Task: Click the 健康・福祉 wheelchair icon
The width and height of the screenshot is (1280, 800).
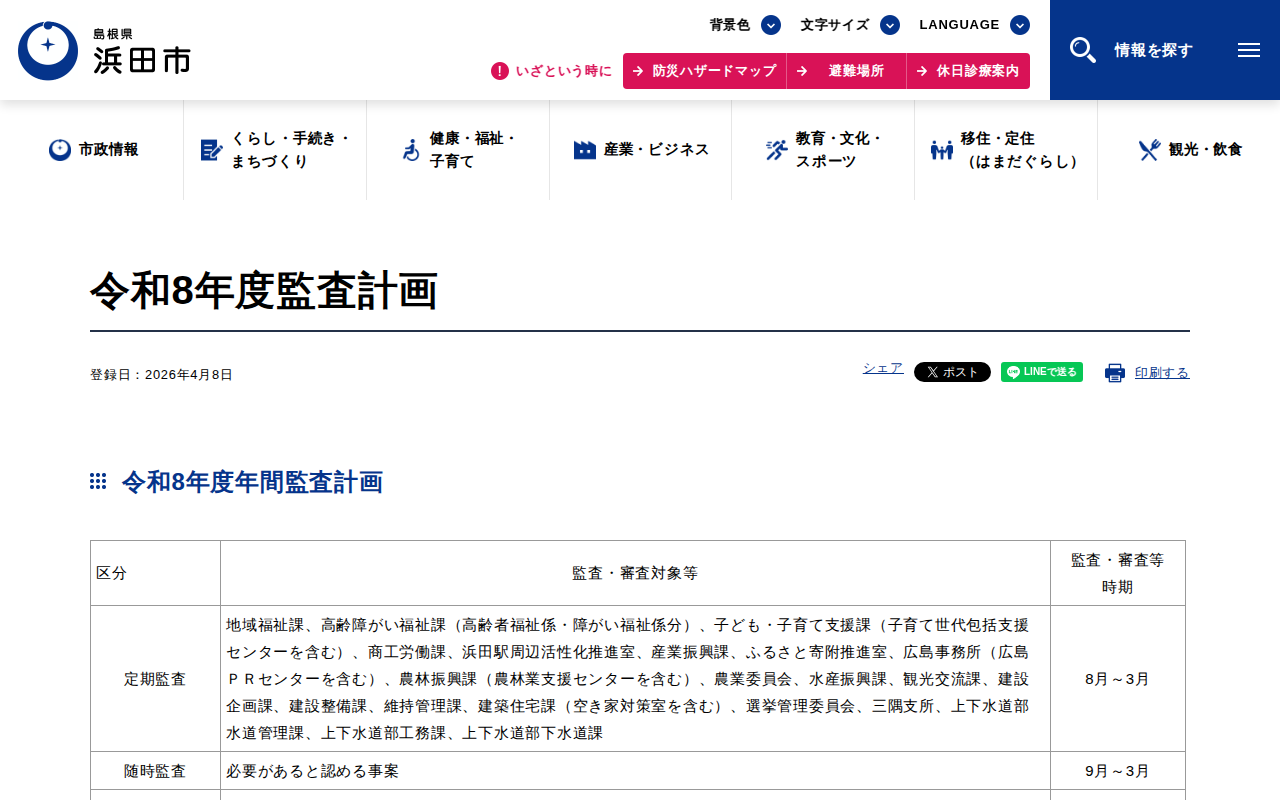Action: 410,150
